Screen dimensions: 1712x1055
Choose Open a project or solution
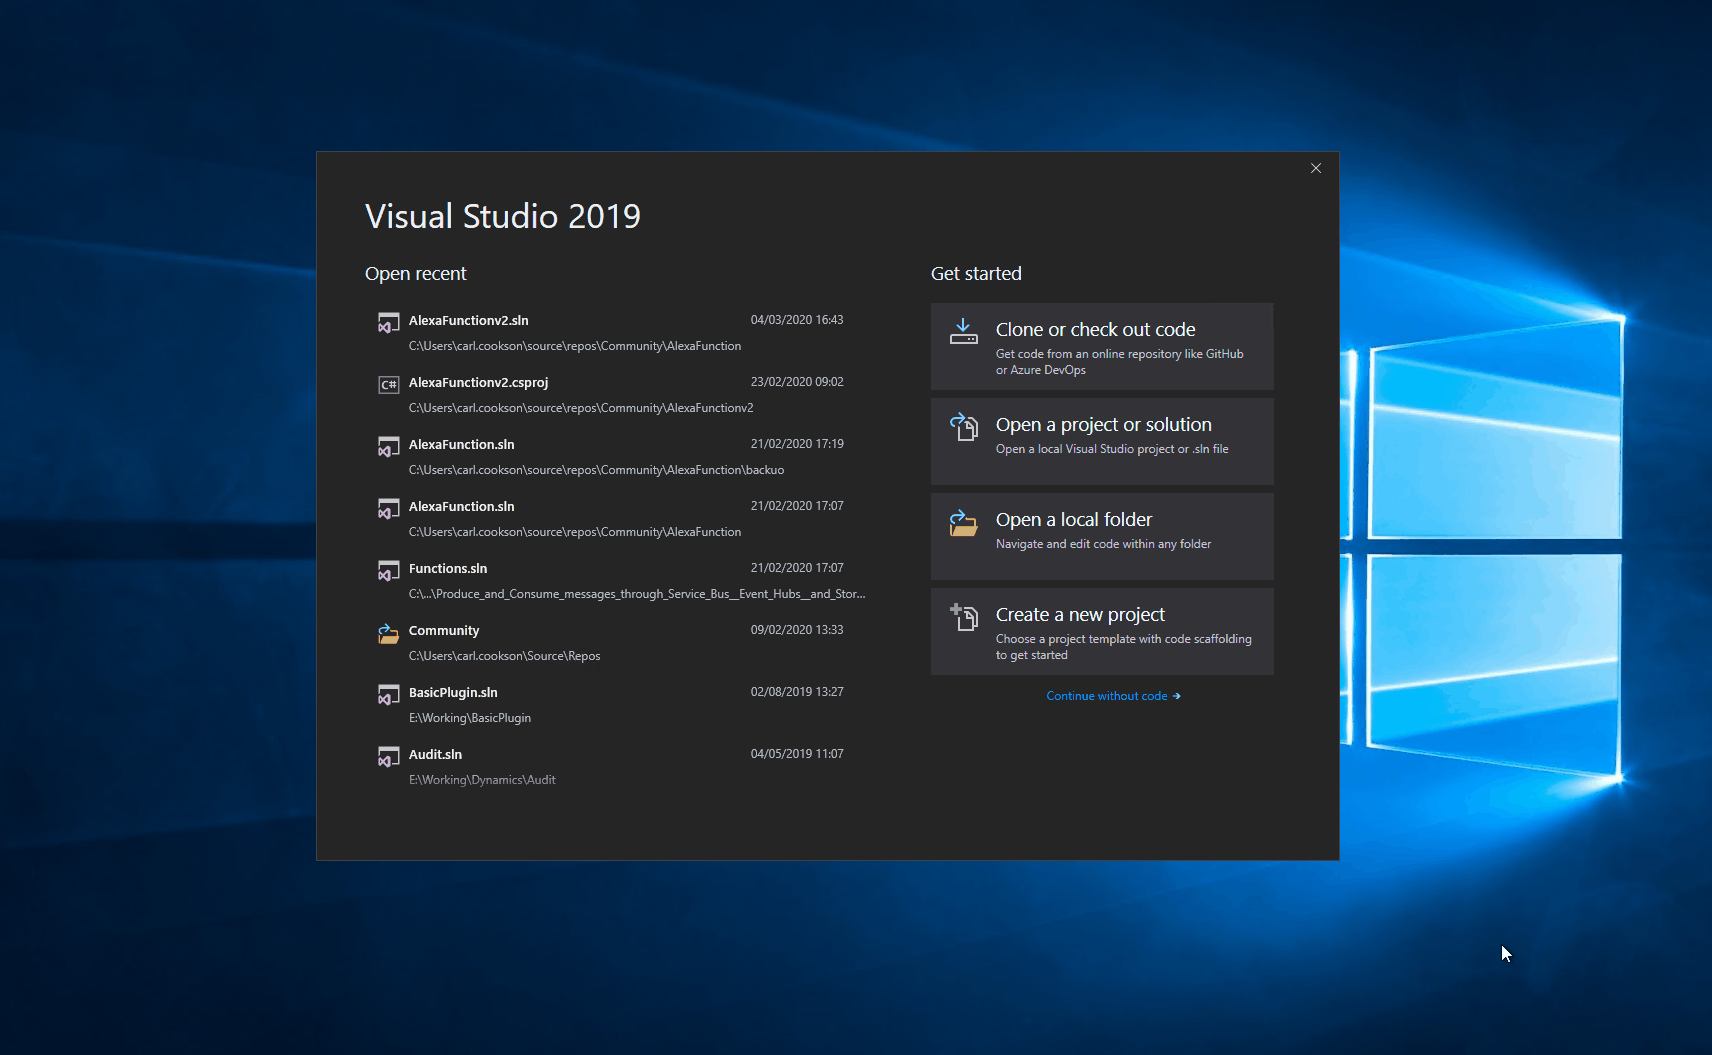coord(1102,441)
